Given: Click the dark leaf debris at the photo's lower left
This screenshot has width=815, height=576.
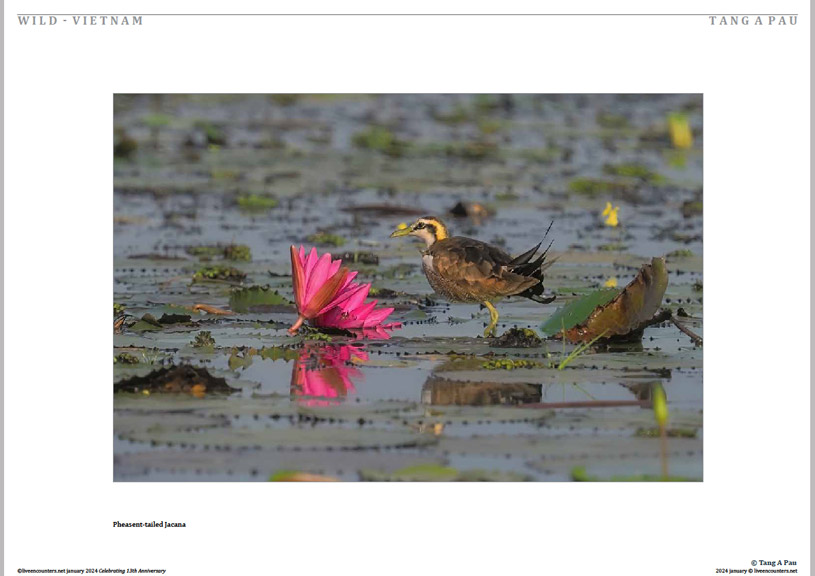Looking at the screenshot, I should click(174, 379).
